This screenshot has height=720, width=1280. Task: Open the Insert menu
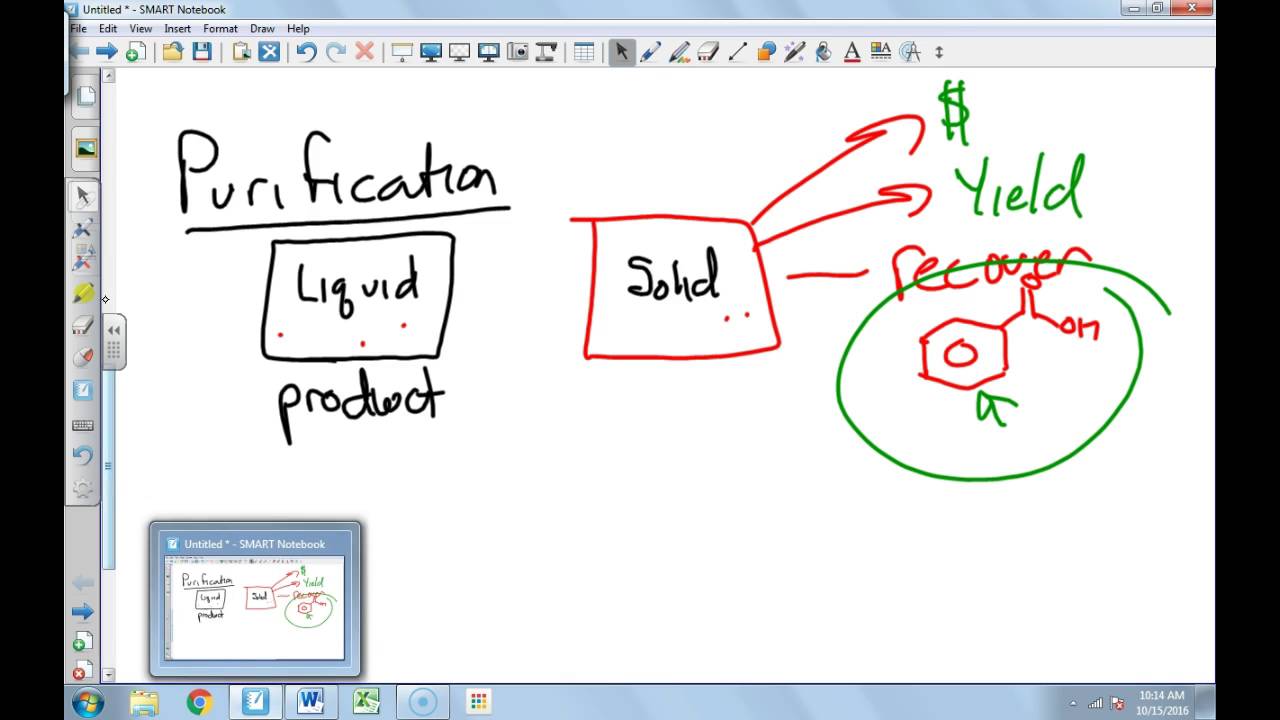tap(178, 29)
